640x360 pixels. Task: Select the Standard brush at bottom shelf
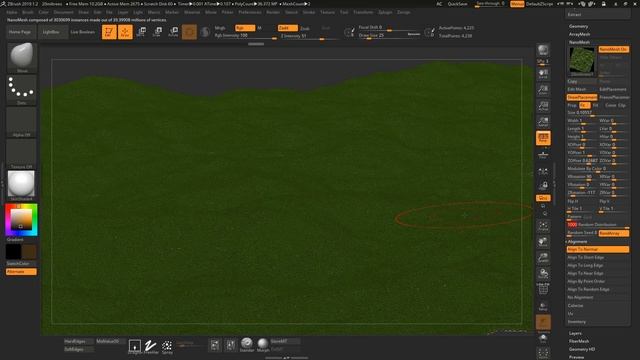(247, 345)
